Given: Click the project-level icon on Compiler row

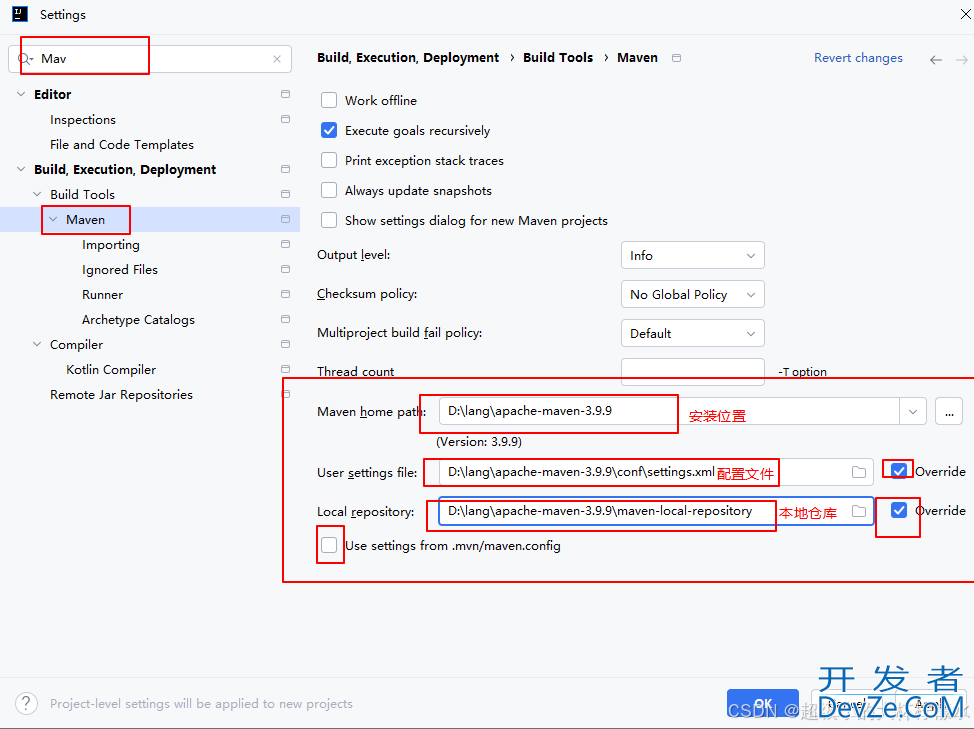Looking at the screenshot, I should 285,344.
